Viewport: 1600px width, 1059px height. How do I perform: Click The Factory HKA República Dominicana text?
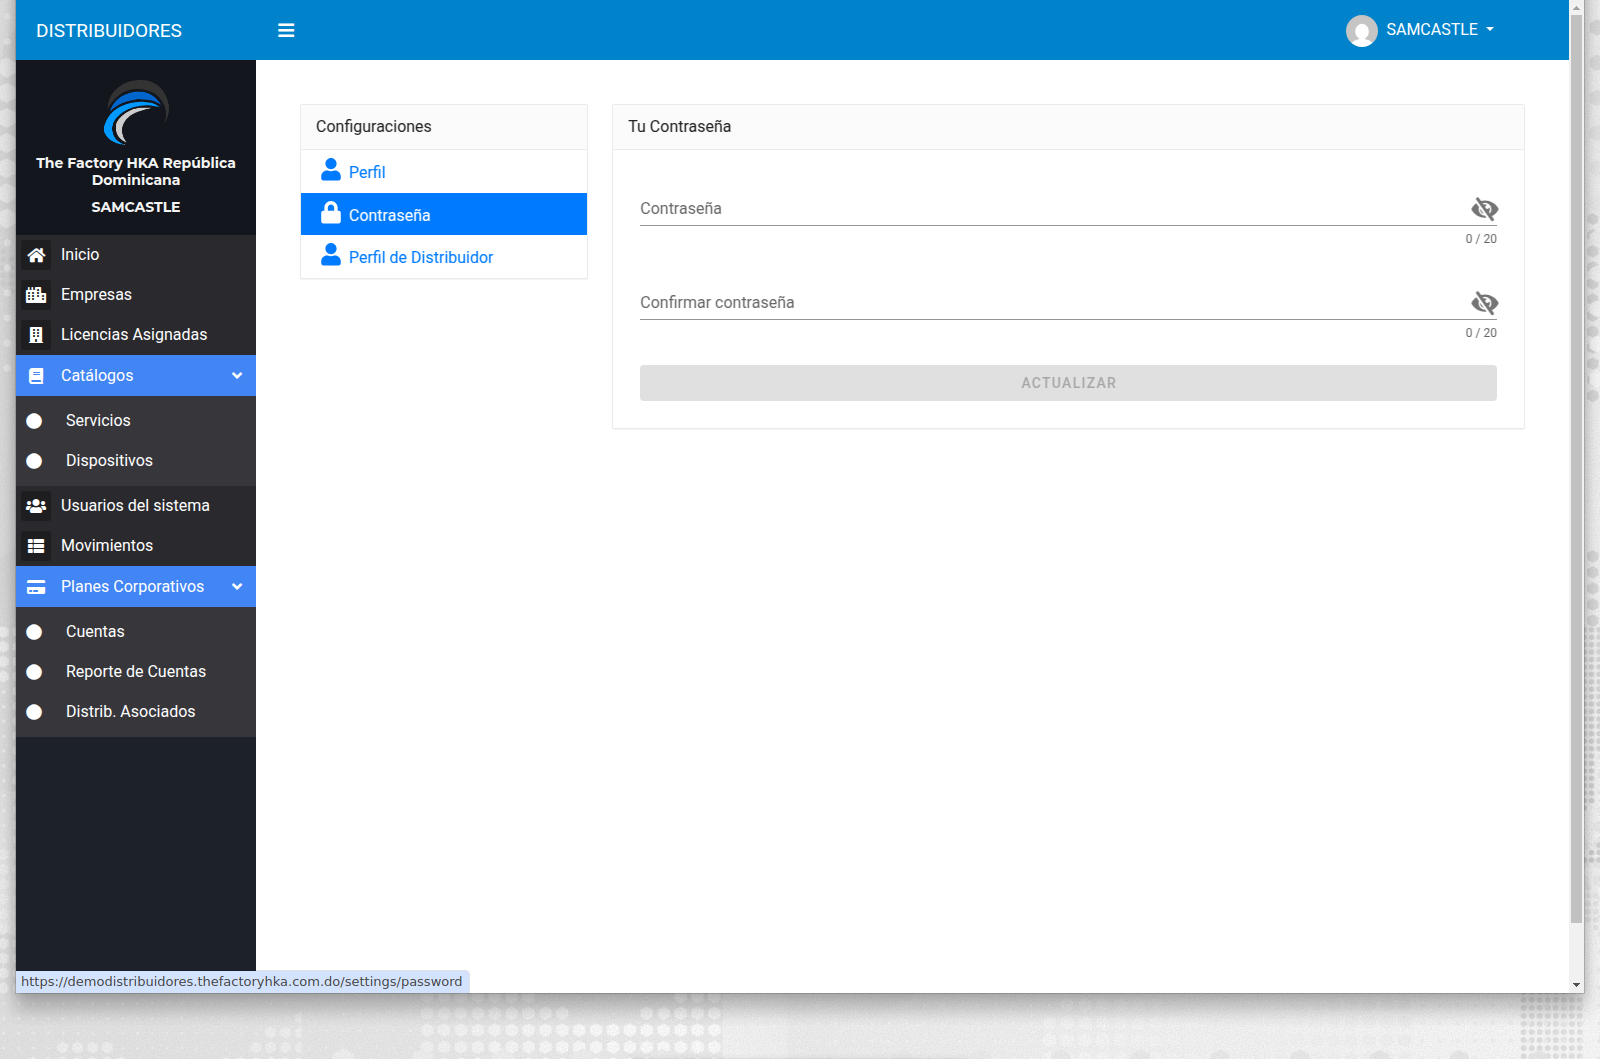pyautogui.click(x=136, y=171)
